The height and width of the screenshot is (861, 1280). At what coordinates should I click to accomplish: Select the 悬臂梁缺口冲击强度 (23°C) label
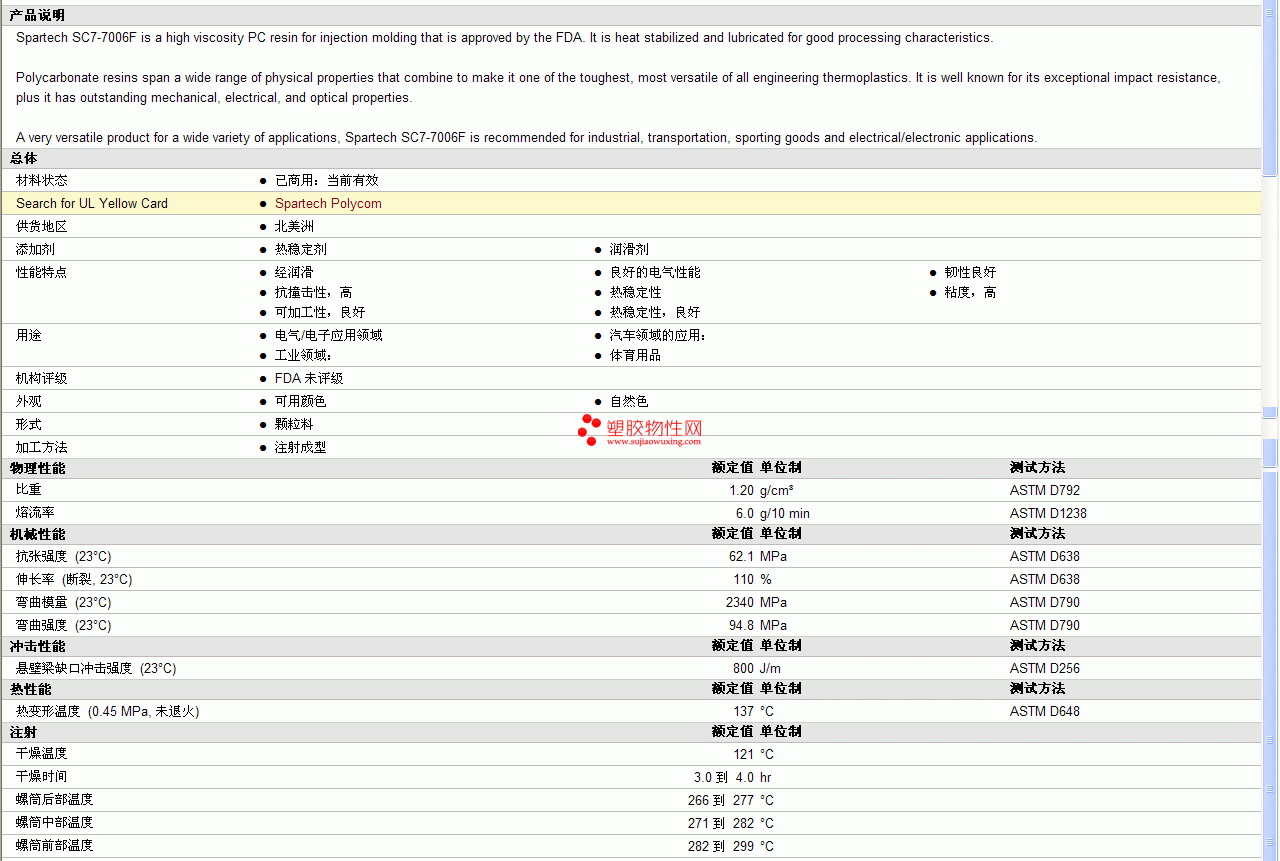click(96, 668)
